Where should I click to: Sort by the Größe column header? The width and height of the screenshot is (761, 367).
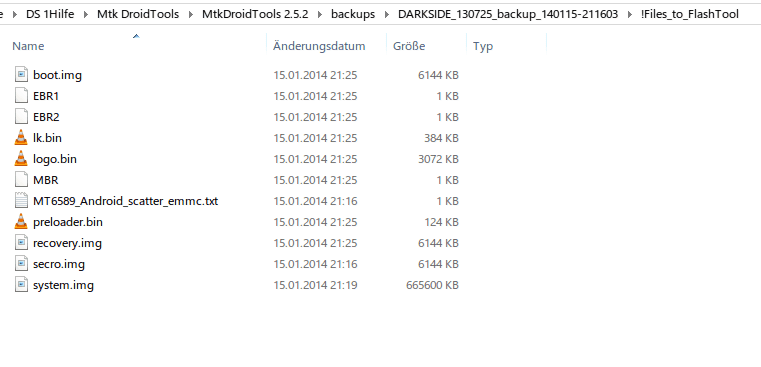409,46
